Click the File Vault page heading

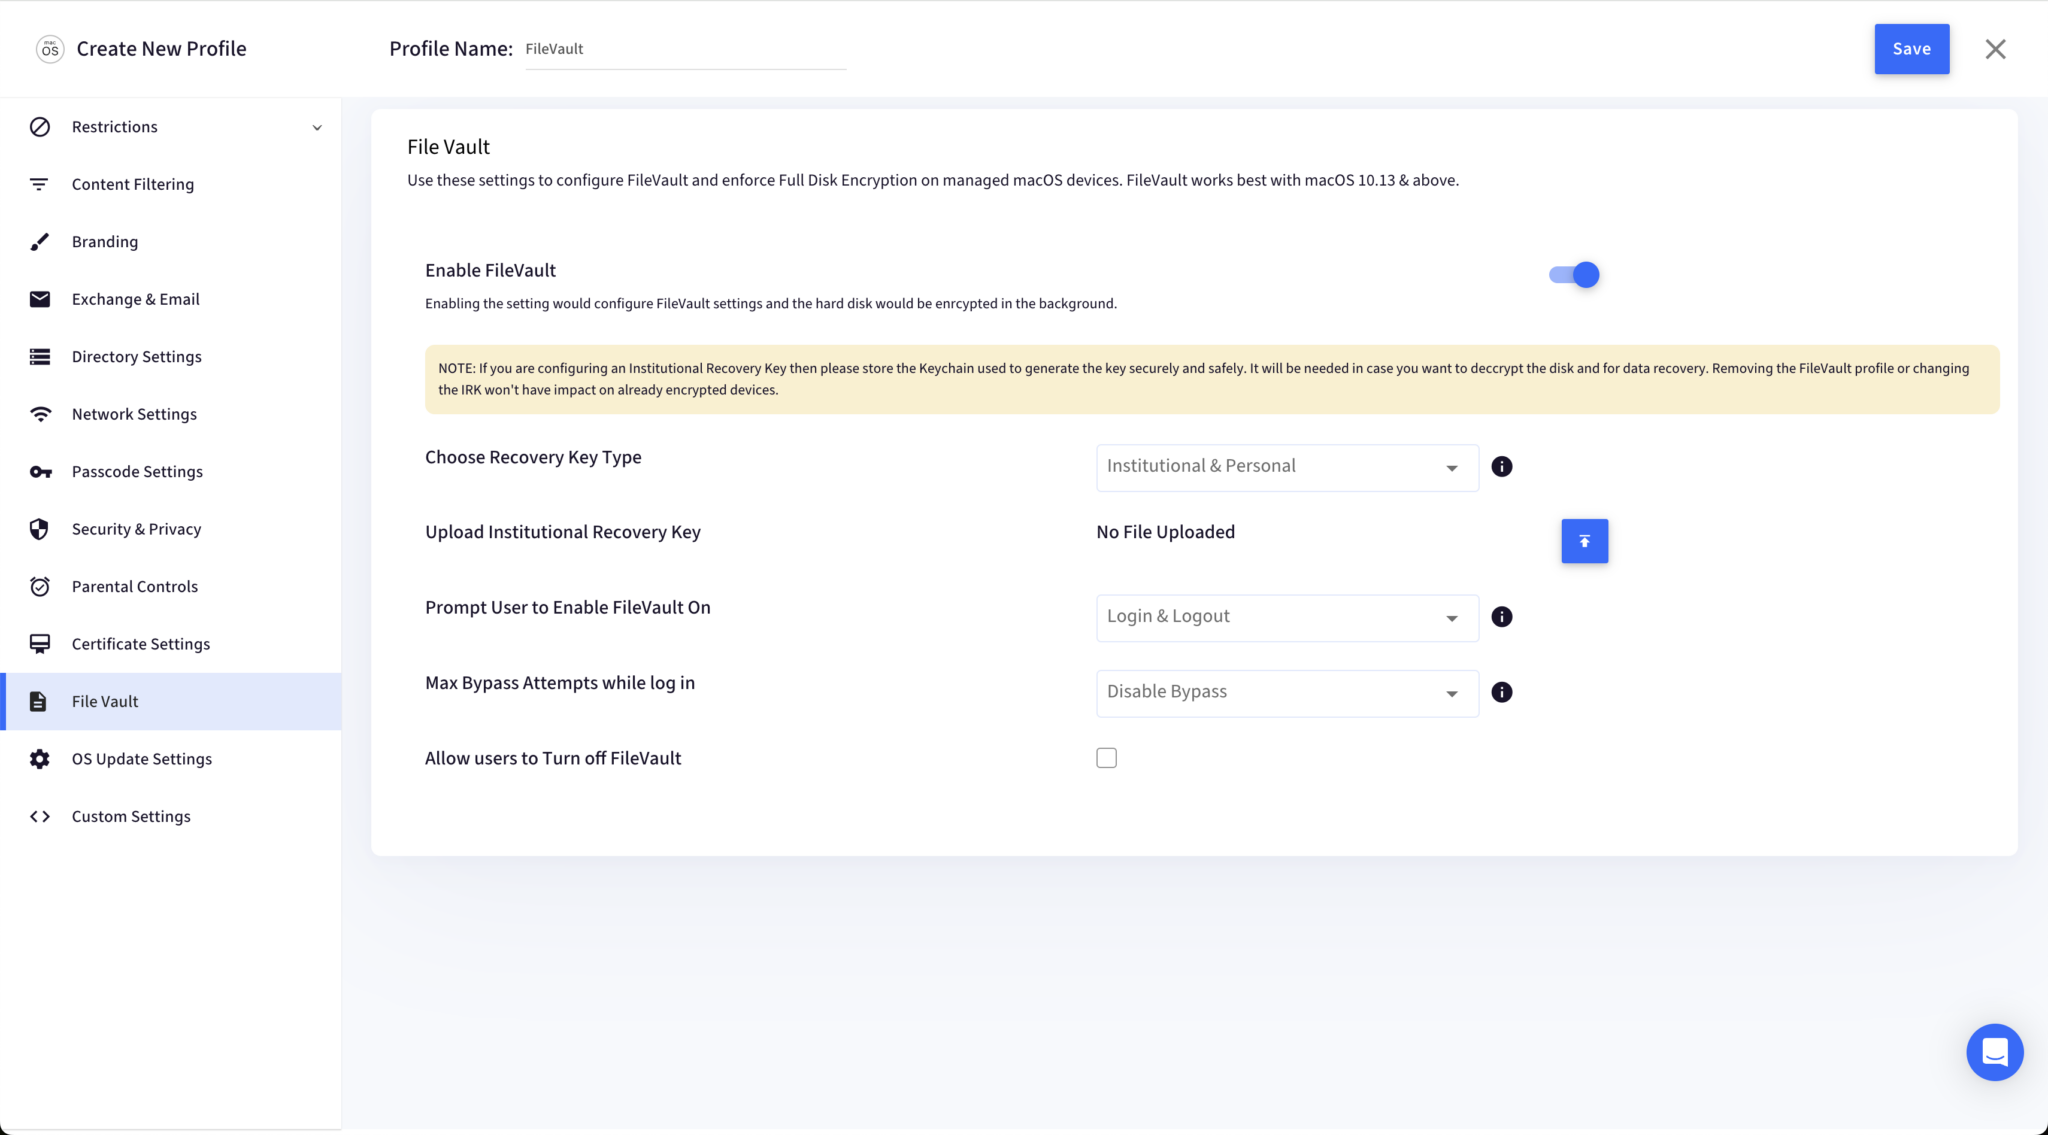448,147
